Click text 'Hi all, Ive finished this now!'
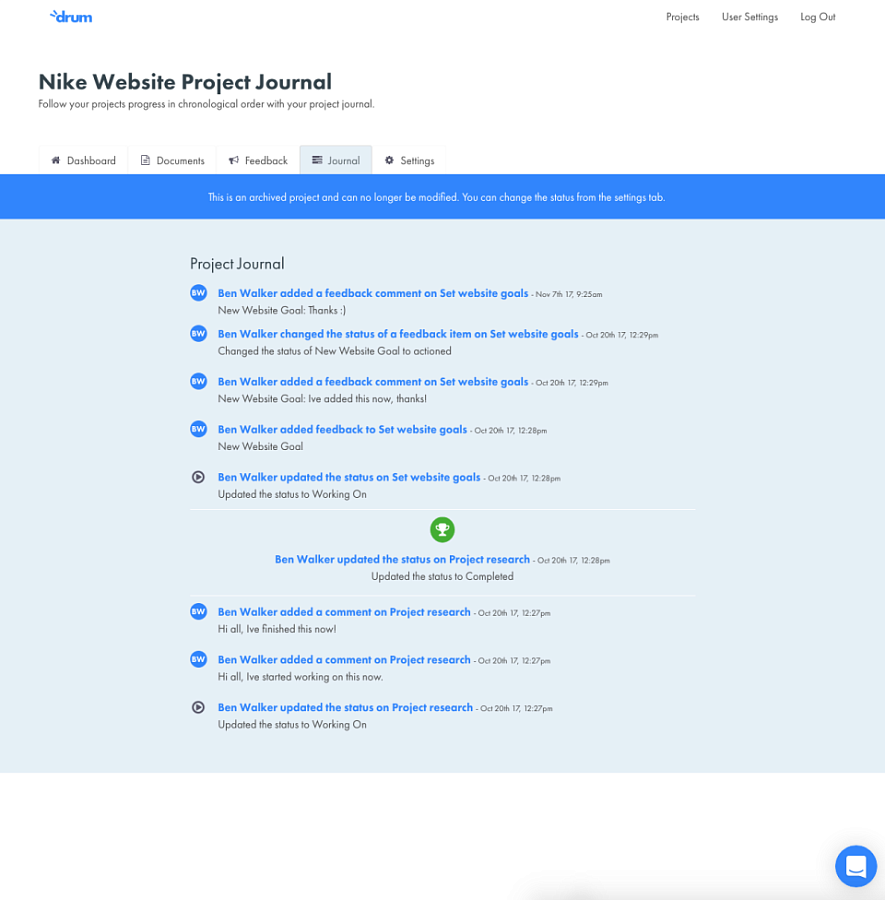This screenshot has height=900, width=885. (x=277, y=629)
